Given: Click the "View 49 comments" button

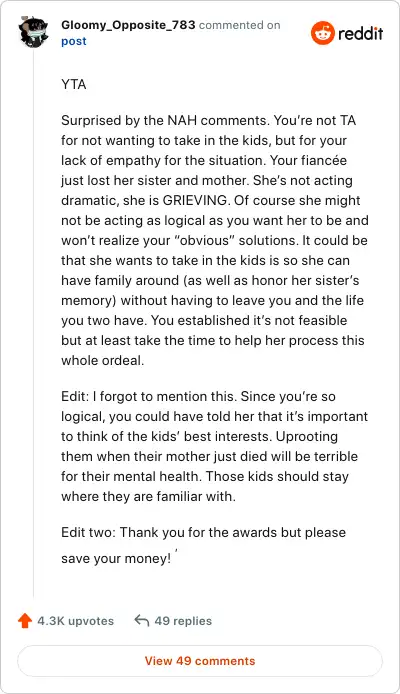Looking at the screenshot, I should click(200, 661).
